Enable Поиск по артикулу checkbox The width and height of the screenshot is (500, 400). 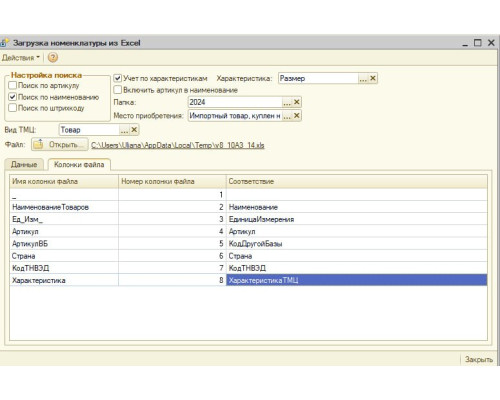pyautogui.click(x=13, y=85)
